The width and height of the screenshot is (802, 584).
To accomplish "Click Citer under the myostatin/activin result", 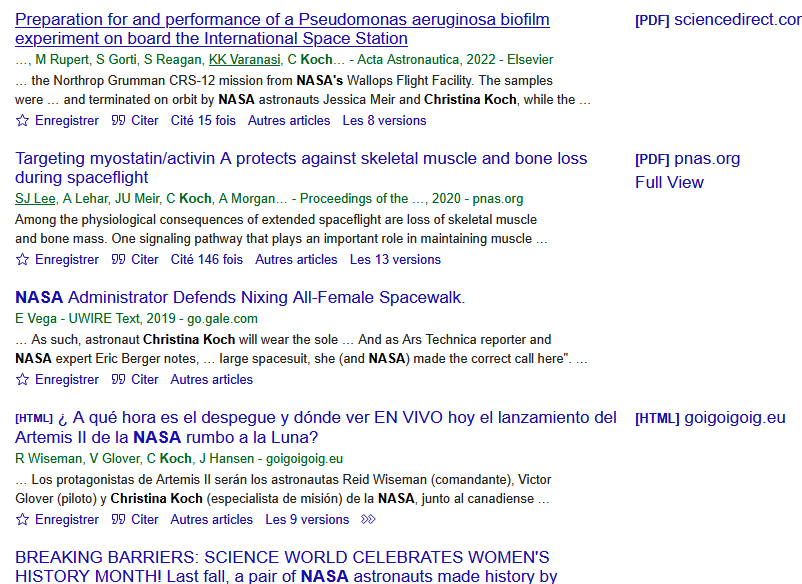I will pos(145,260).
